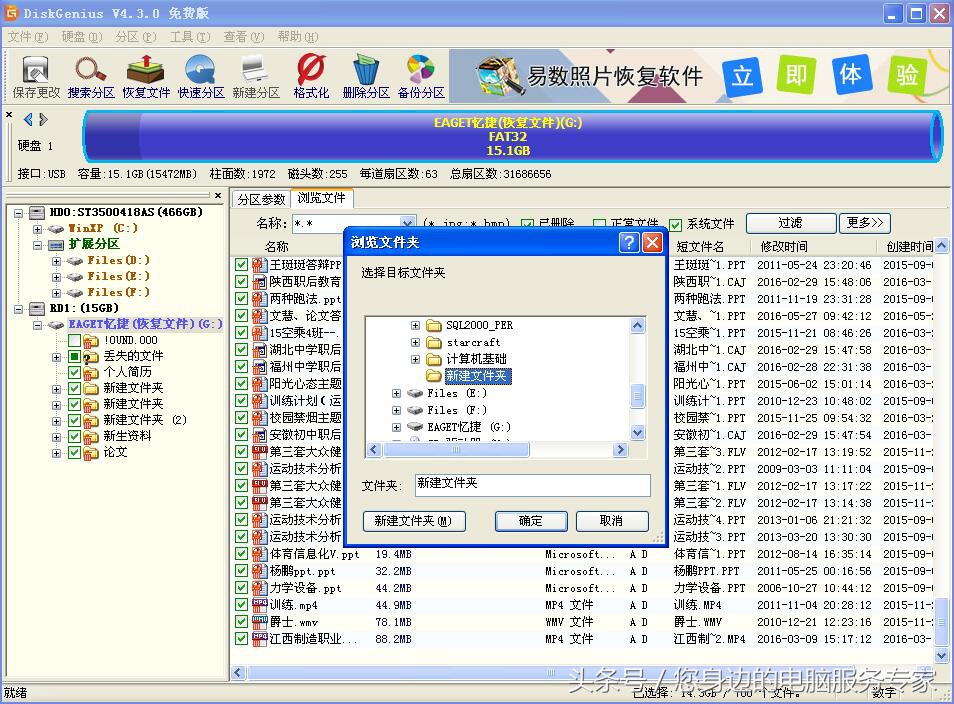Click the 搜索分区 magnifier icon
The image size is (954, 704).
(x=91, y=76)
